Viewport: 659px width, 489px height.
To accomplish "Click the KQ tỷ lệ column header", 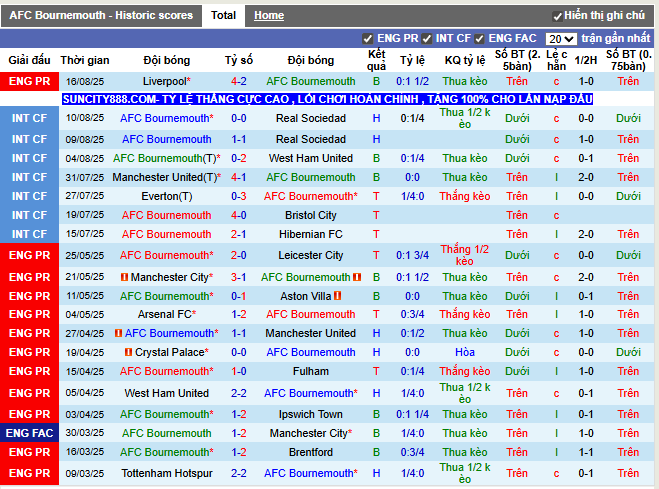I will [x=465, y=60].
